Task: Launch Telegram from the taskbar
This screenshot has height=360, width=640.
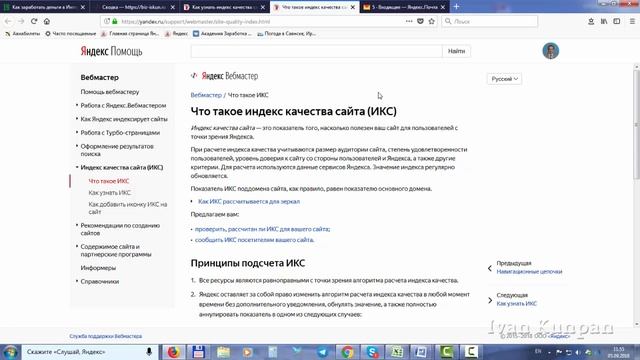Action: (x=322, y=352)
